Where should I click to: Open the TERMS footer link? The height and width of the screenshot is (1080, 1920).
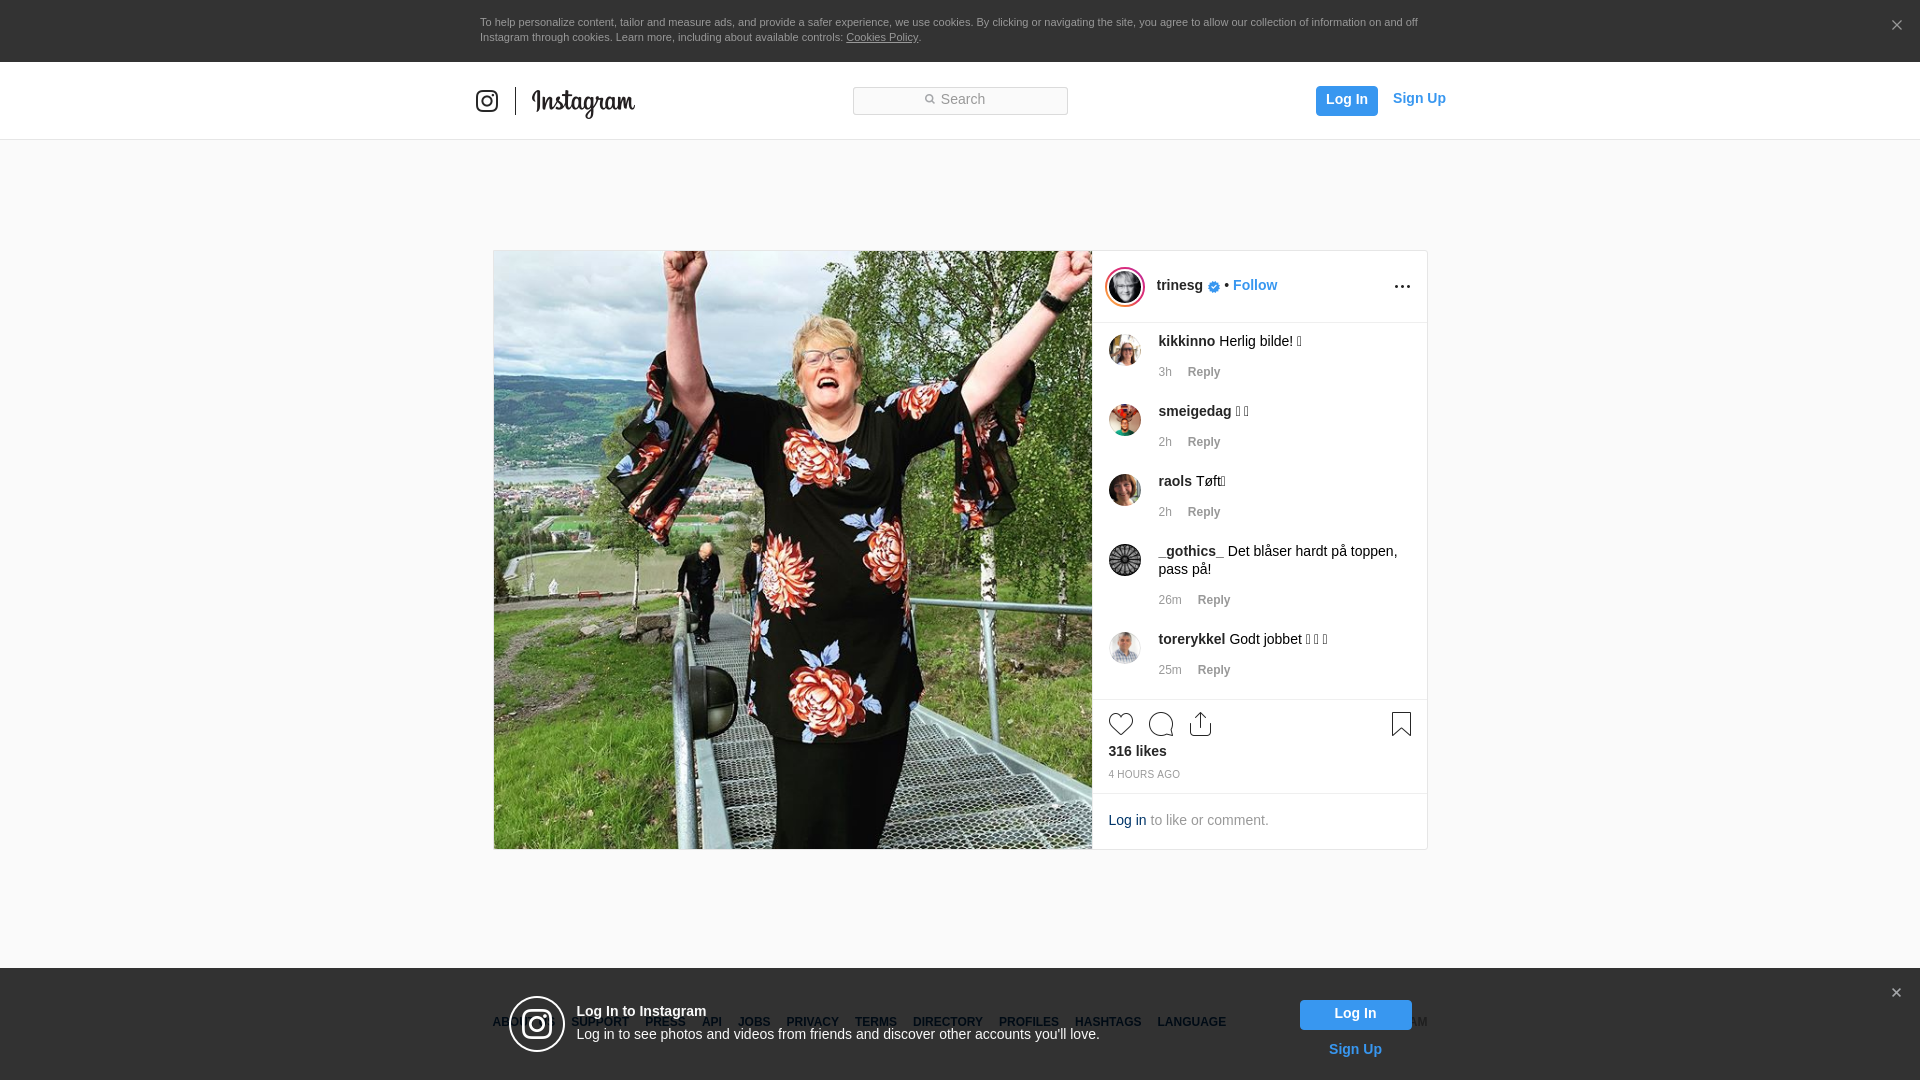click(876, 1022)
